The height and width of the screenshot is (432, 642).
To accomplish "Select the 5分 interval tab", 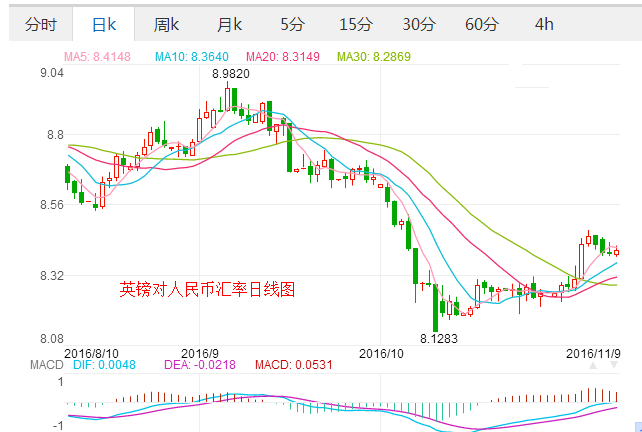I will (292, 24).
